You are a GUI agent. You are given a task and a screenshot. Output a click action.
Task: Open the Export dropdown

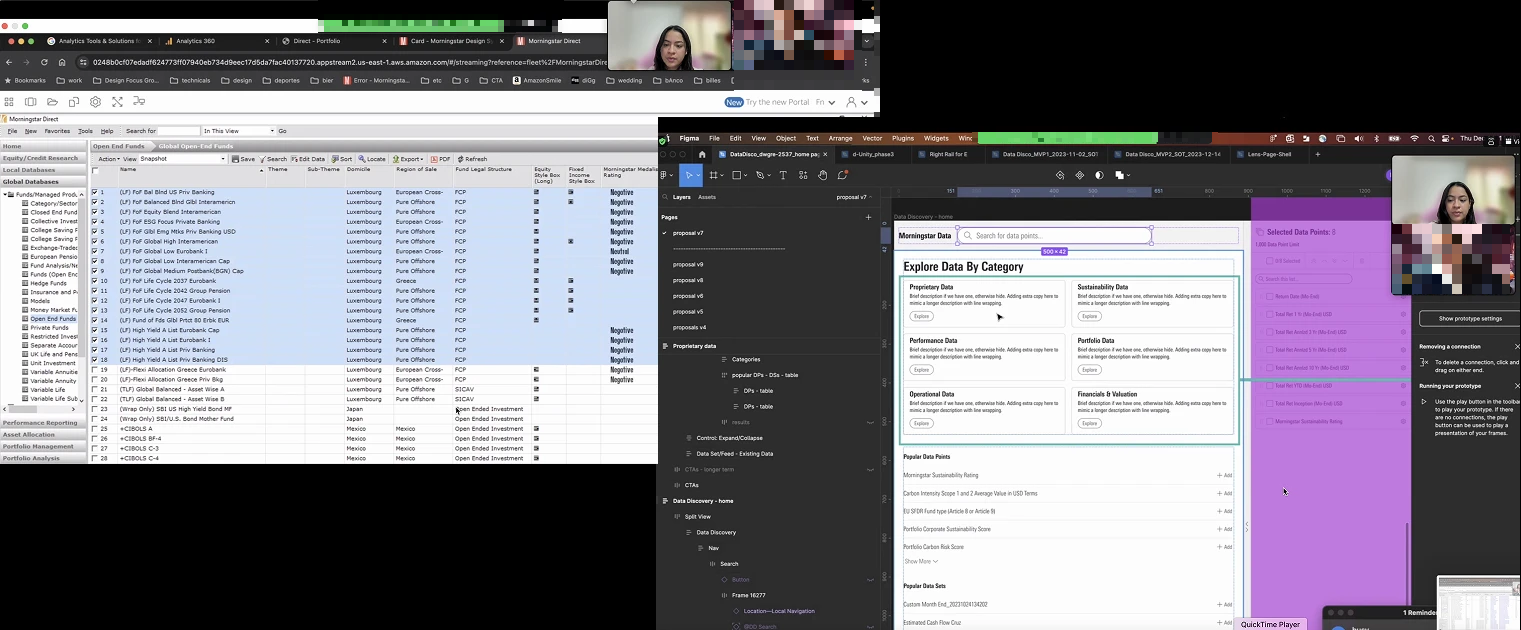408,159
